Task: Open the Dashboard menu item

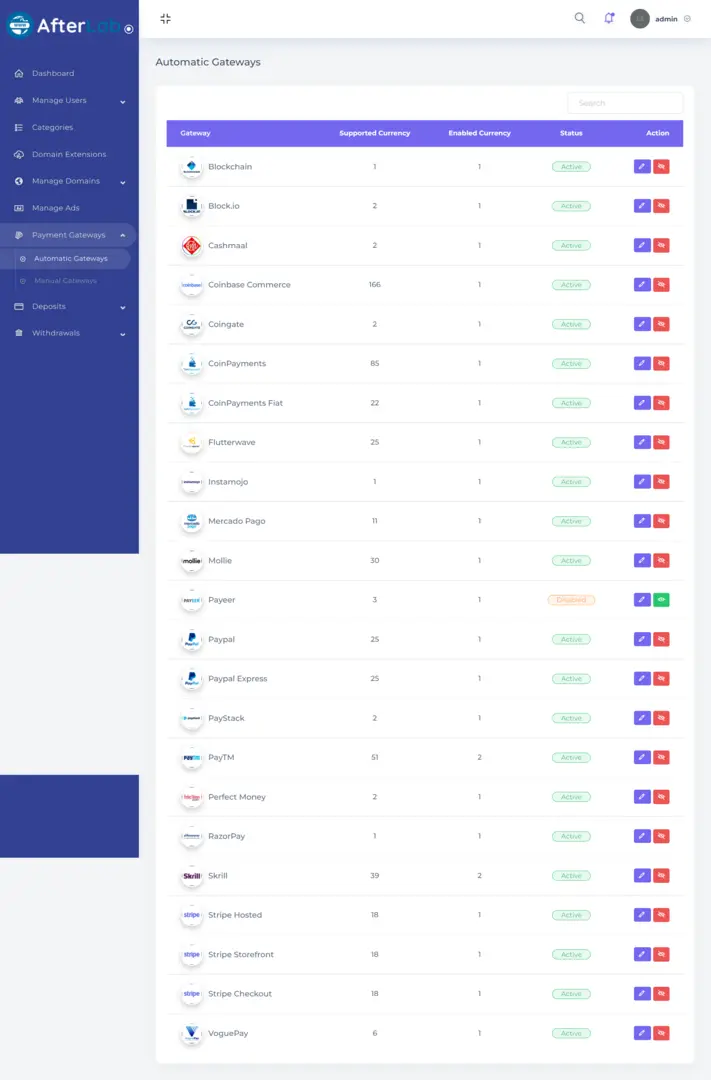Action: [x=52, y=73]
